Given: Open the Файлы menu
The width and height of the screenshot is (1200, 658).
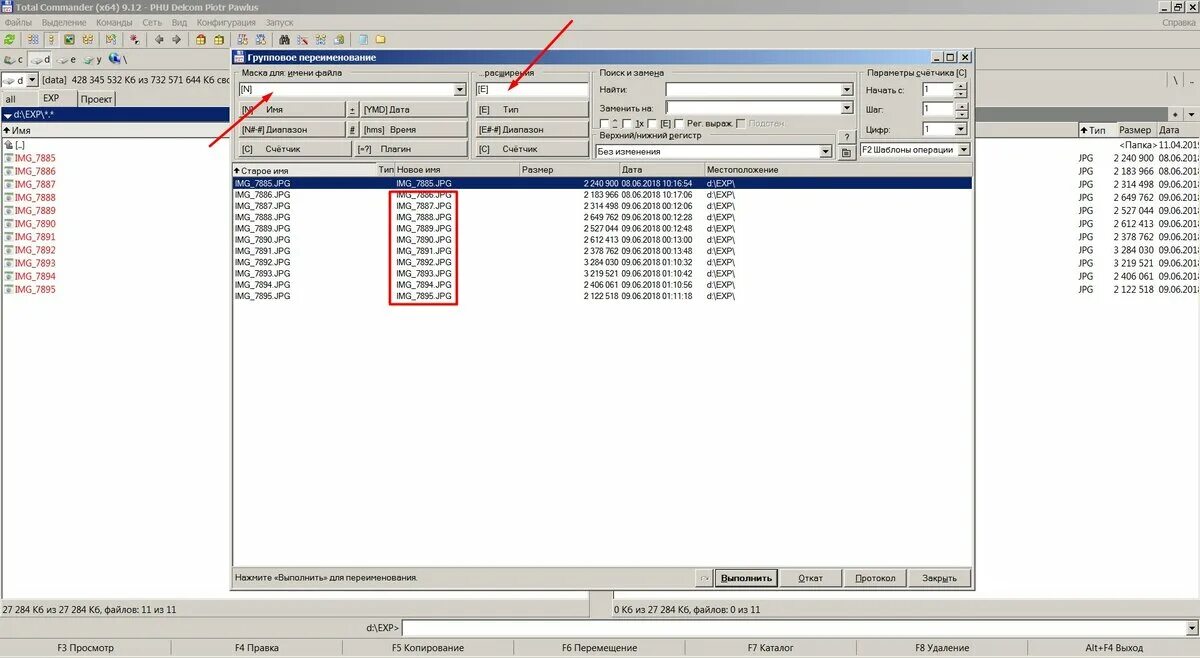Looking at the screenshot, I should tap(18, 22).
